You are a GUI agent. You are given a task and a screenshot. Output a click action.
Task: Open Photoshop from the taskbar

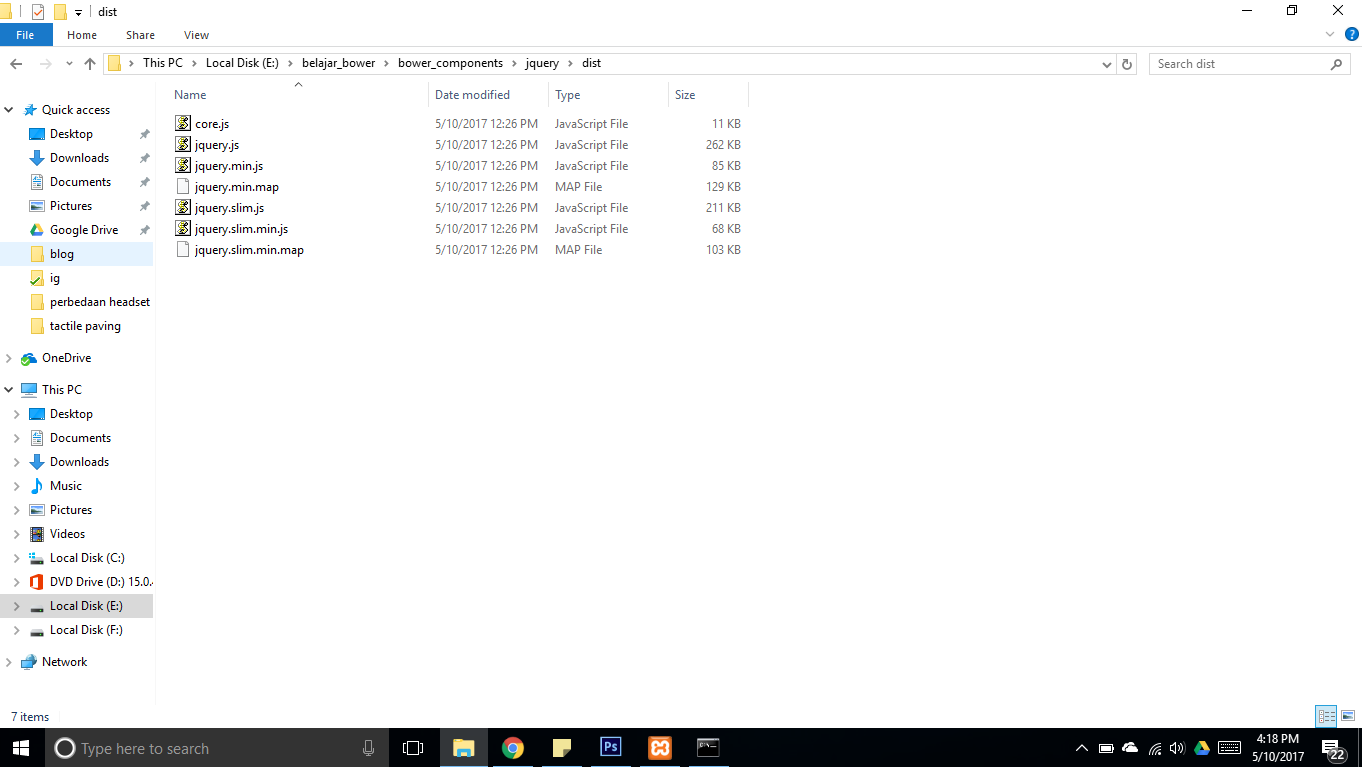[611, 748]
